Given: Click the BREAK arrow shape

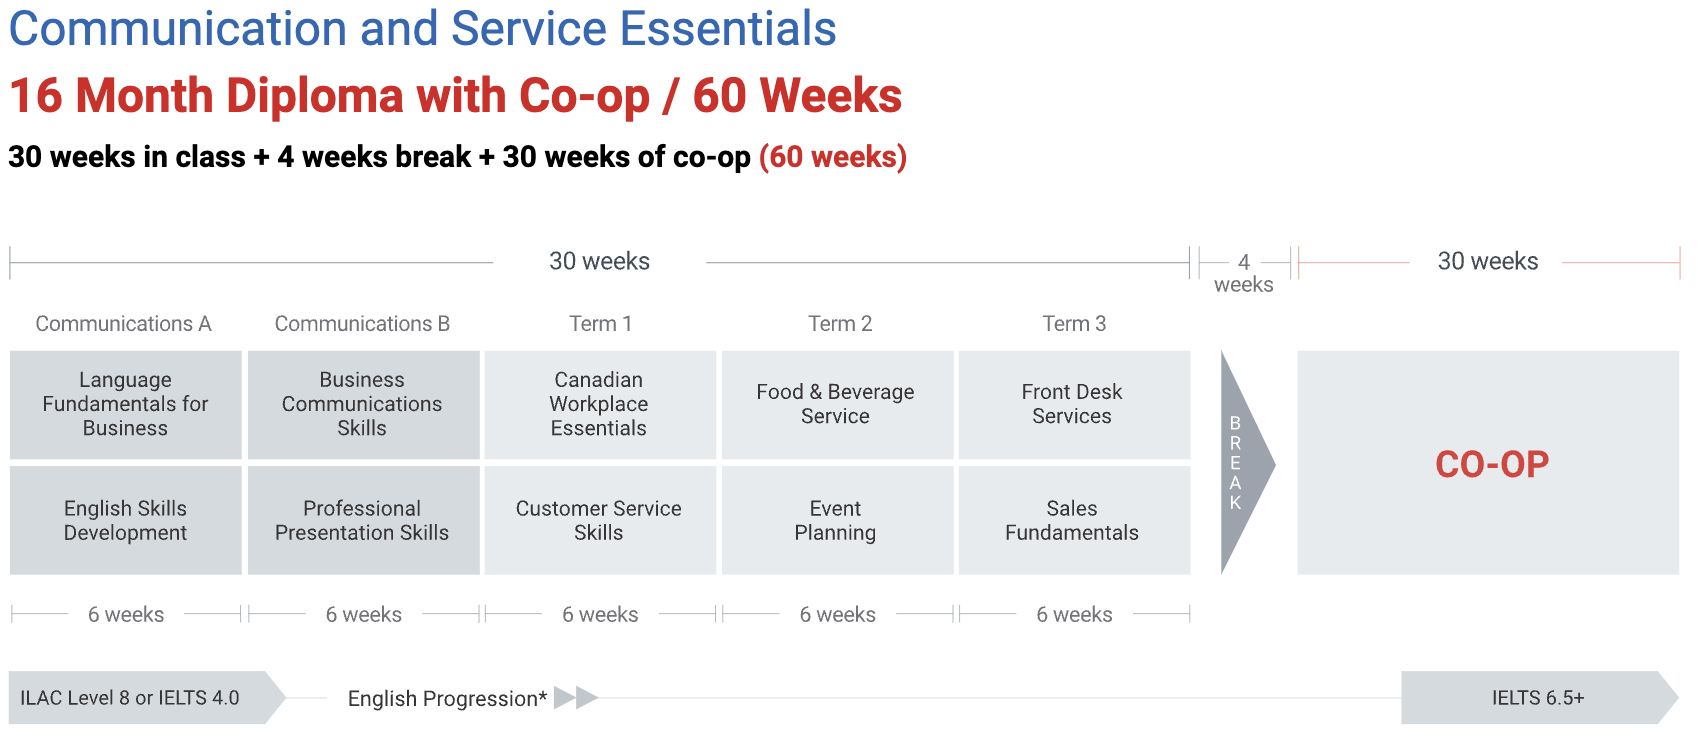Looking at the screenshot, I should pos(1244,463).
